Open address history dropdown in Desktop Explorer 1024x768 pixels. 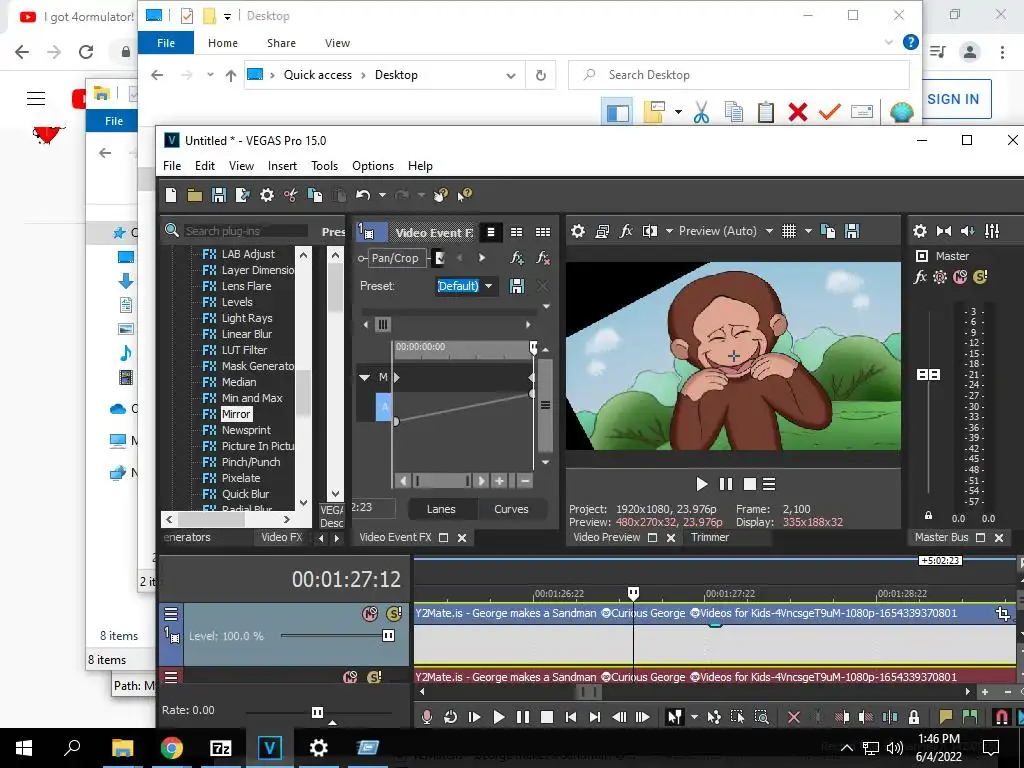(x=511, y=76)
